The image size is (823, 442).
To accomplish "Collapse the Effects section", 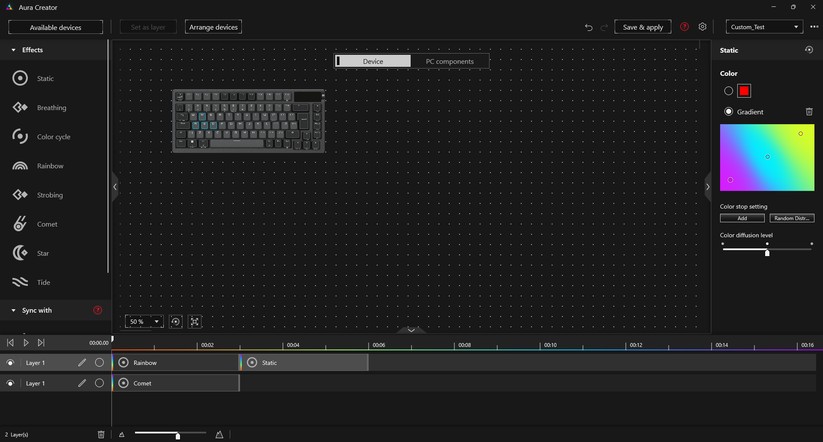I will 13,49.
